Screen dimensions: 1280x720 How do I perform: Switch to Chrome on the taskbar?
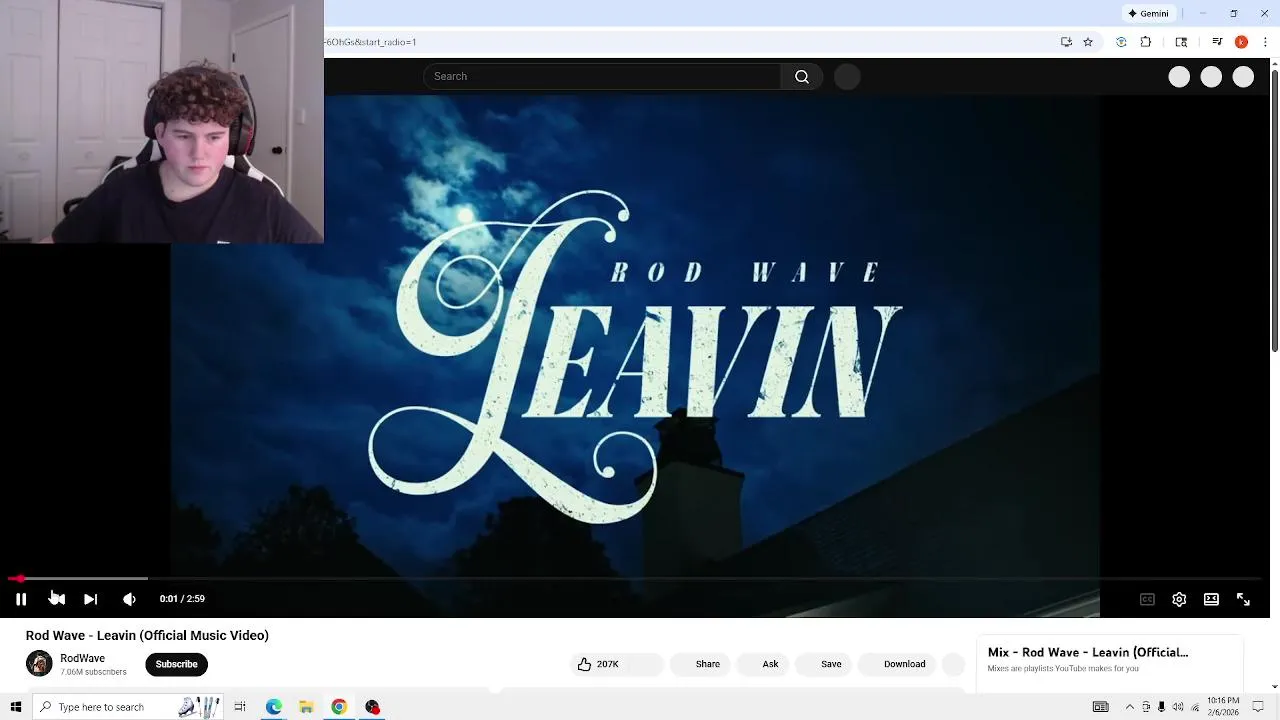[339, 707]
